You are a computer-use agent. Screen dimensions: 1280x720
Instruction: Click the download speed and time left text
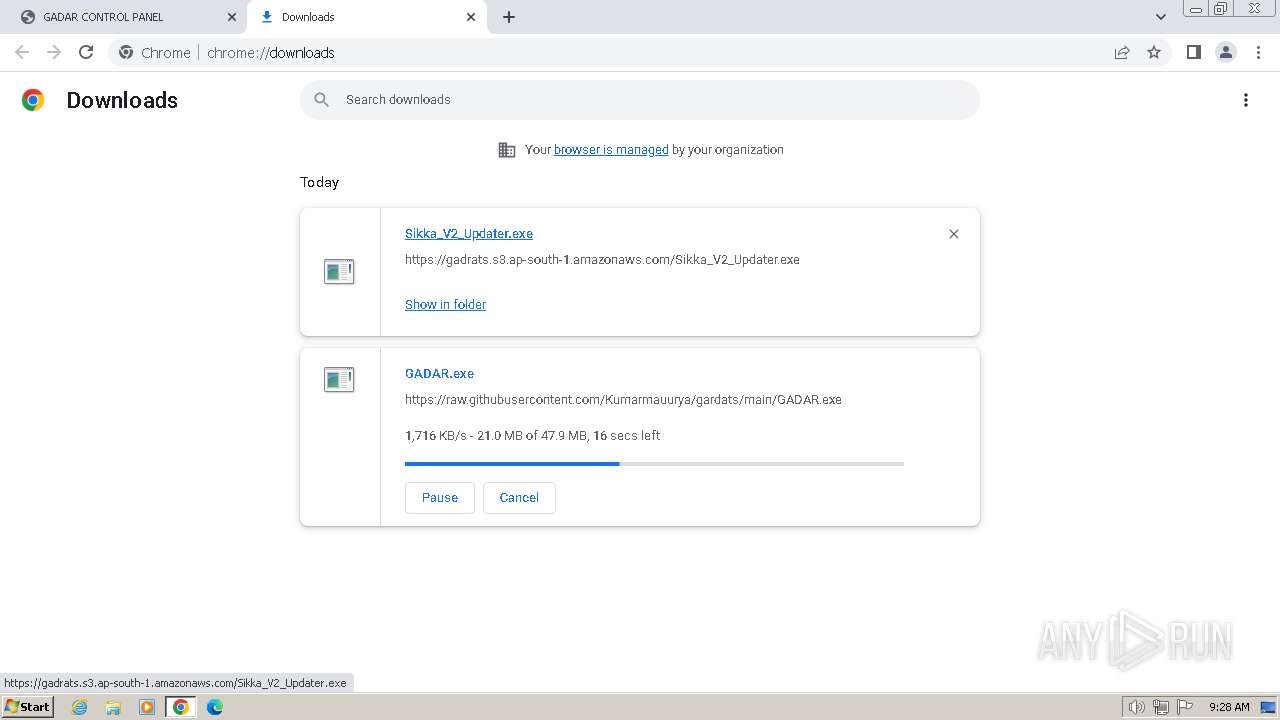[532, 436]
